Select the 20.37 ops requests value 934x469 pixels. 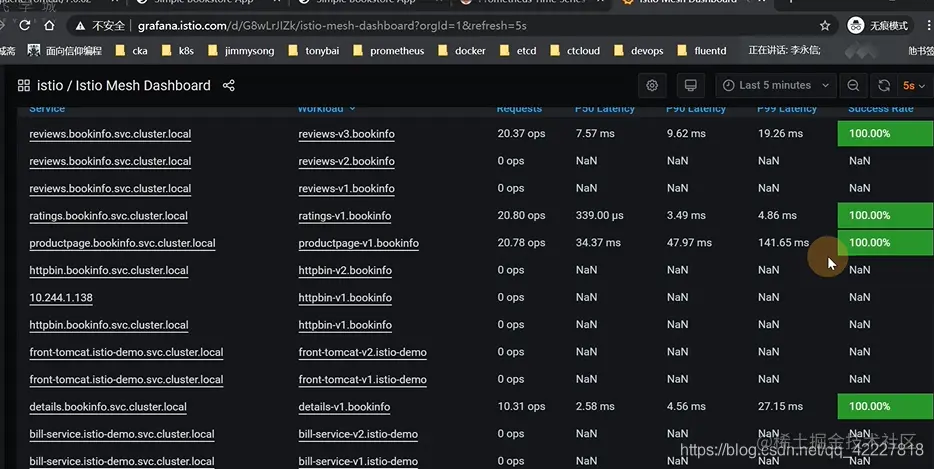[x=521, y=133]
